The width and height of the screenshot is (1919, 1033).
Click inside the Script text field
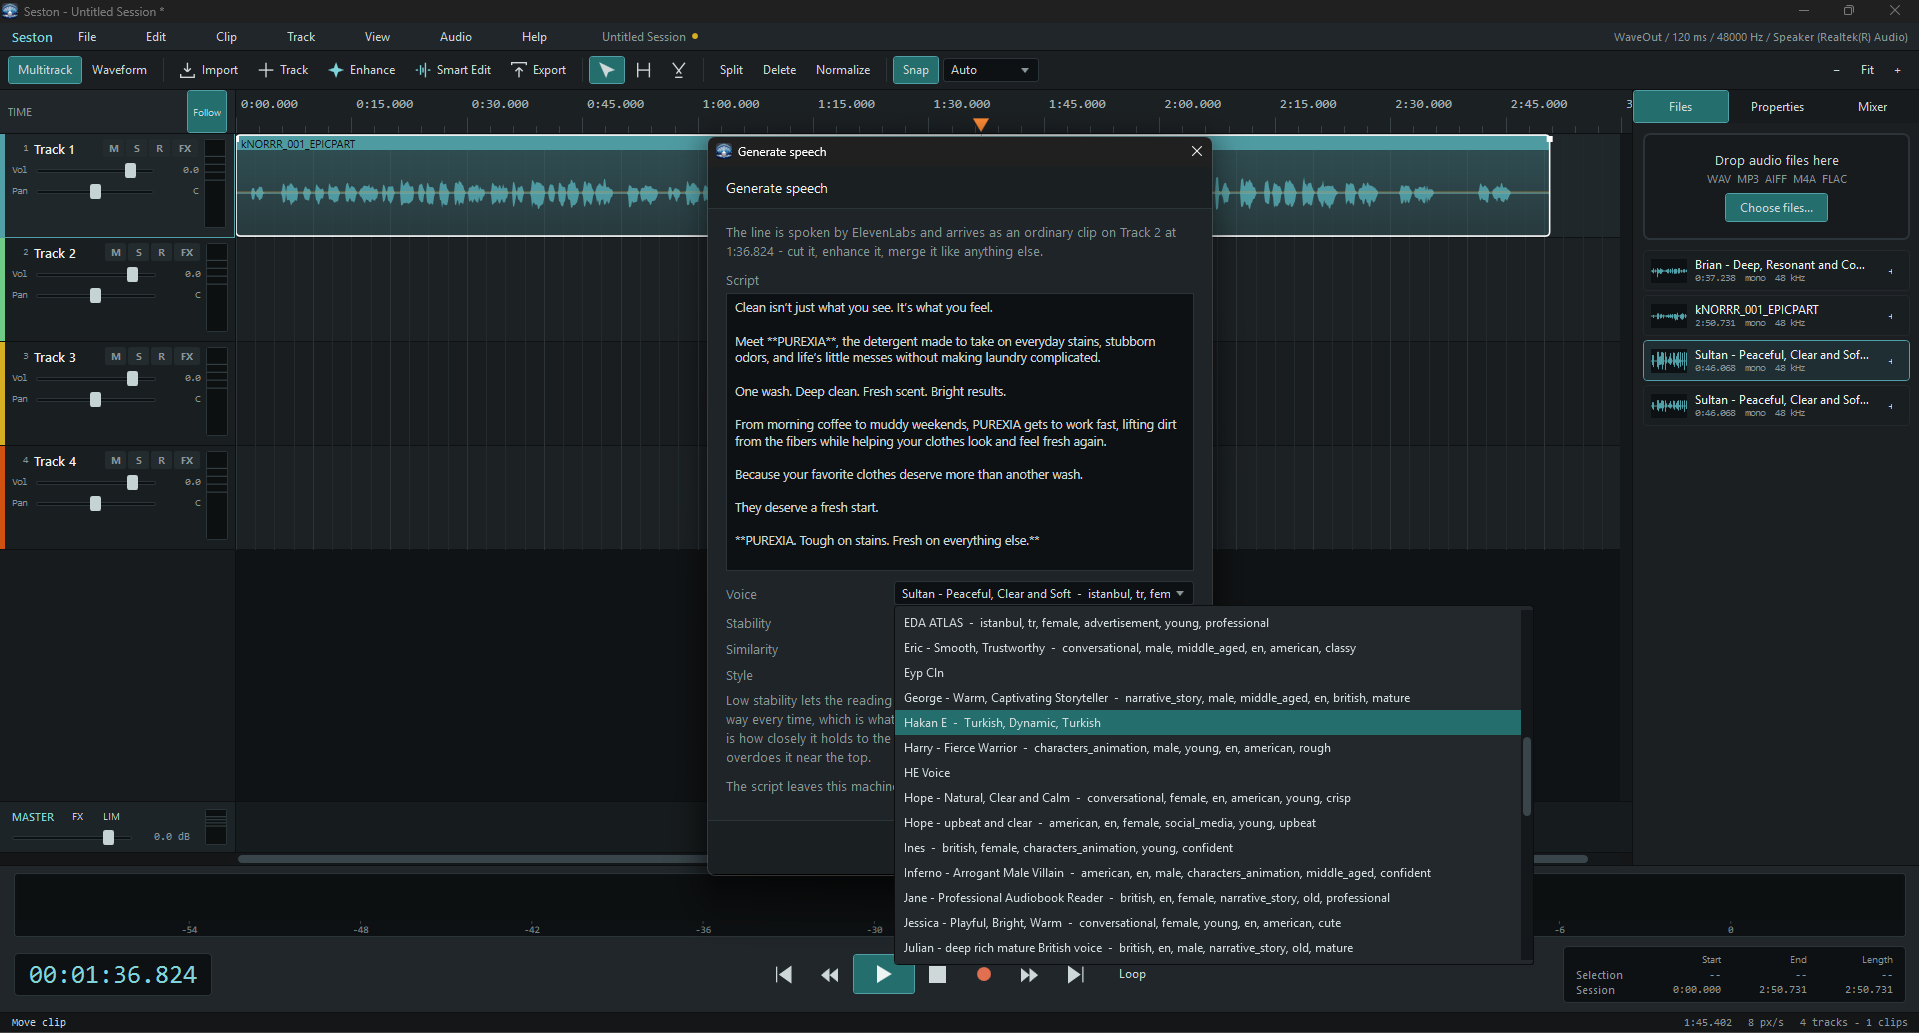pos(960,432)
